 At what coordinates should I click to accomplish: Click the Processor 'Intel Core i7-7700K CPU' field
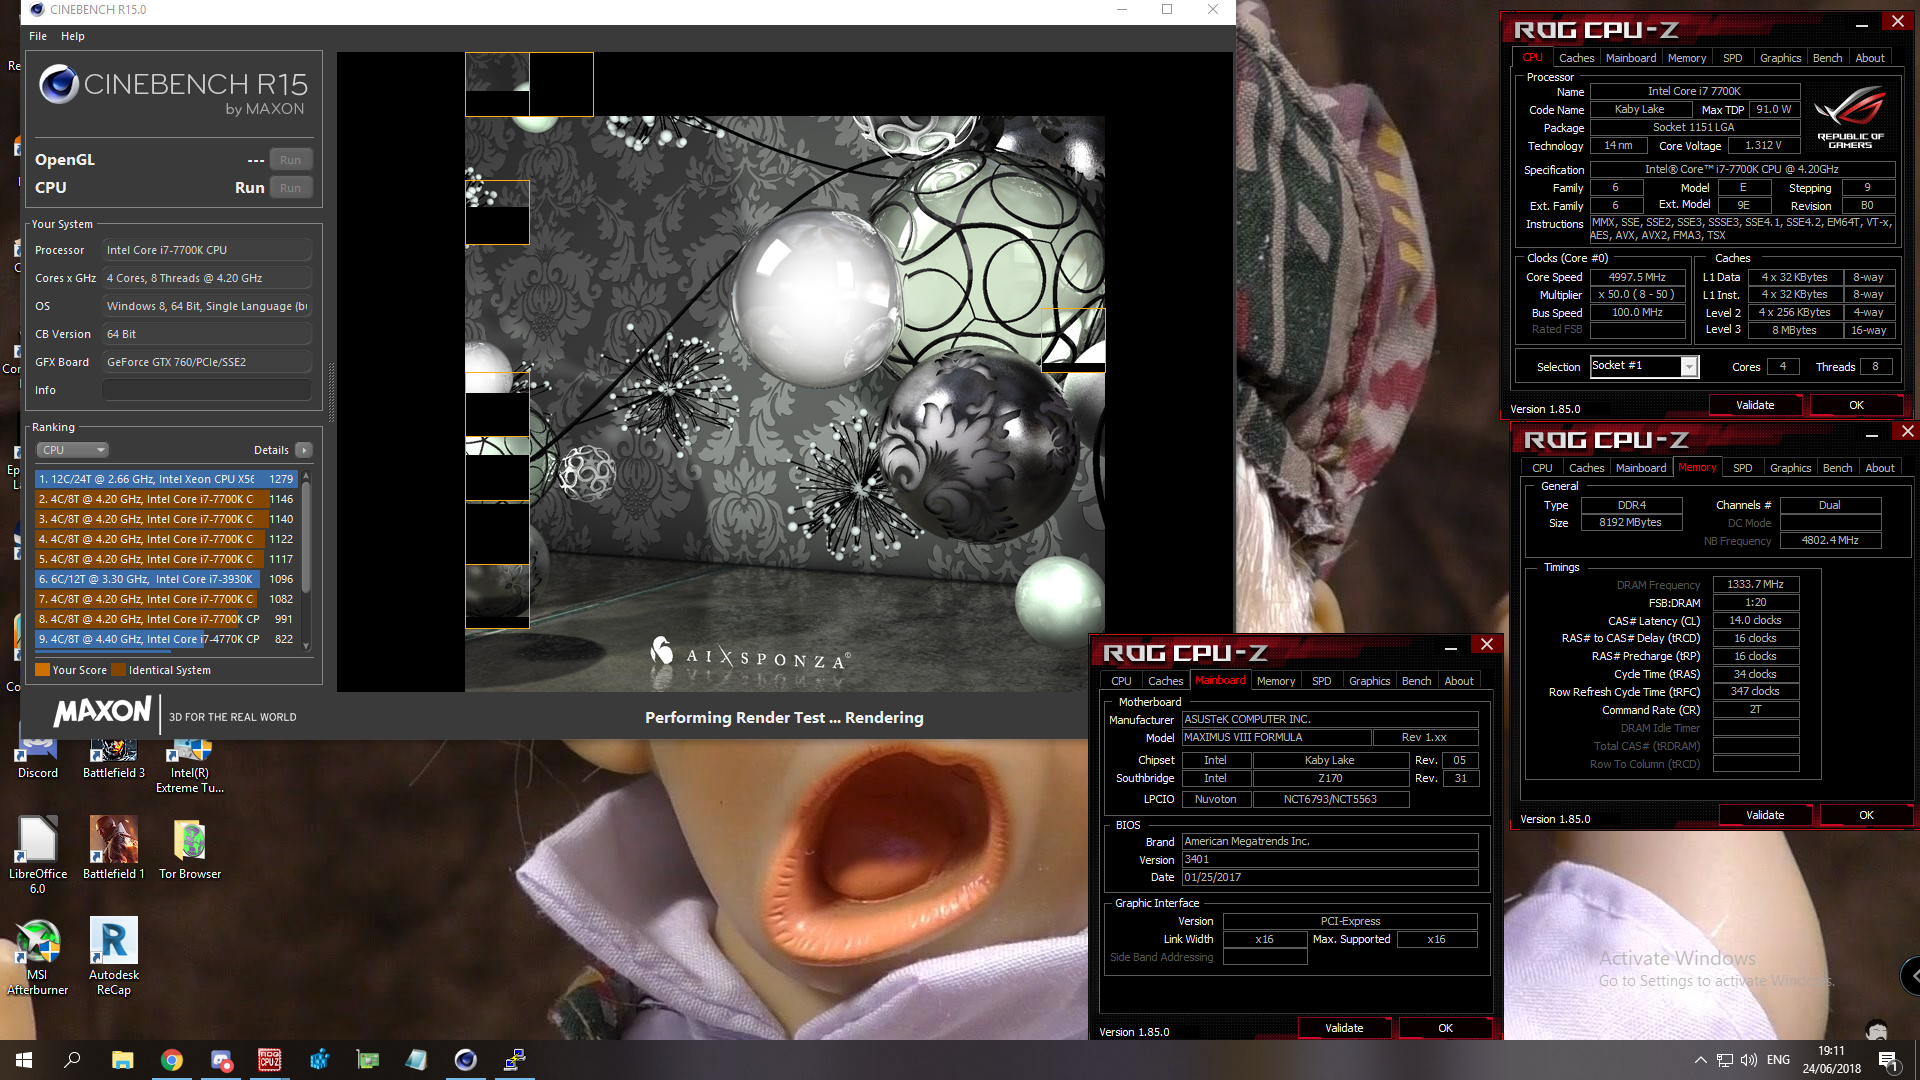click(x=207, y=250)
